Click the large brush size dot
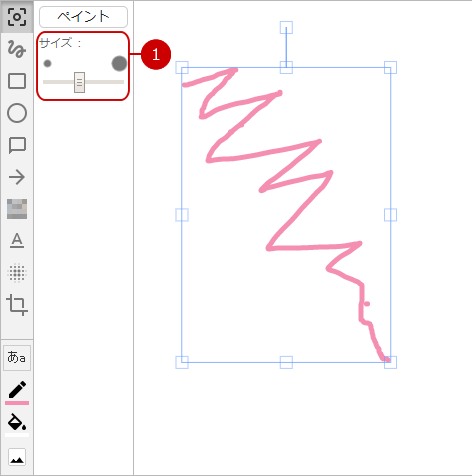Viewport: 472px width, 476px height. (119, 63)
